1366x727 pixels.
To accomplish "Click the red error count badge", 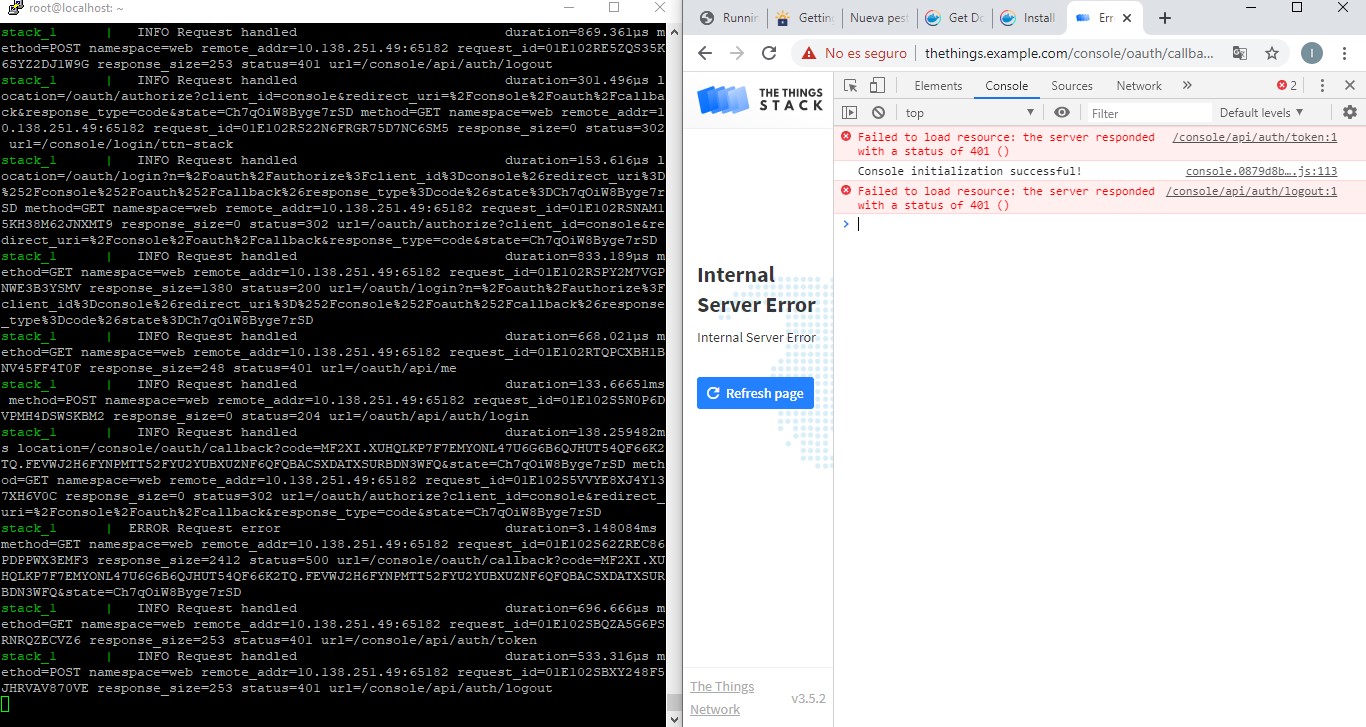I will pos(1286,86).
